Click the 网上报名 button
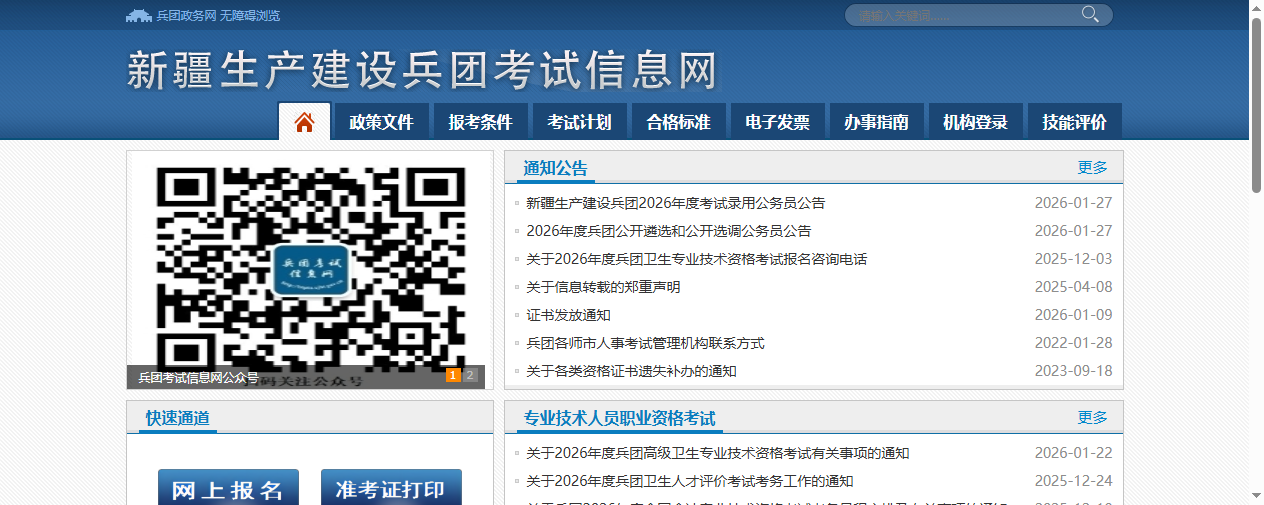 [x=228, y=489]
